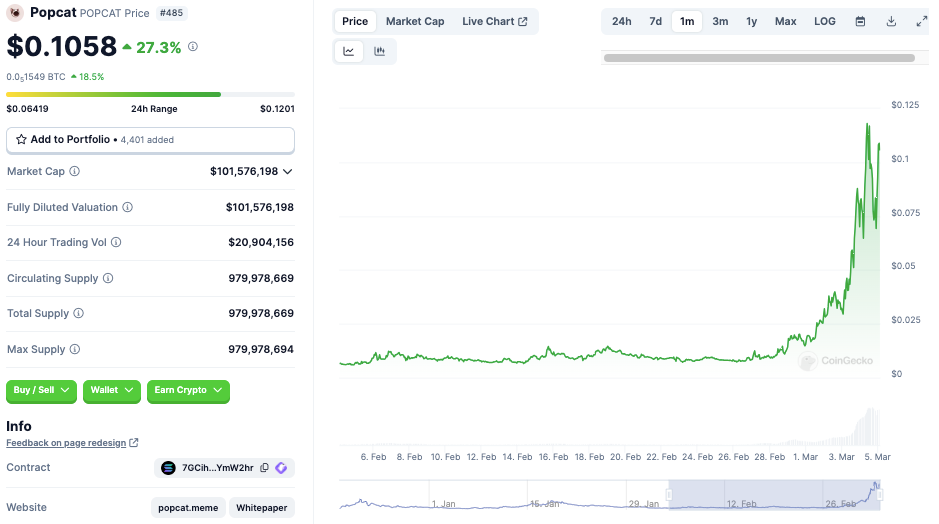
Task: Select the 24h time range
Action: point(622,22)
